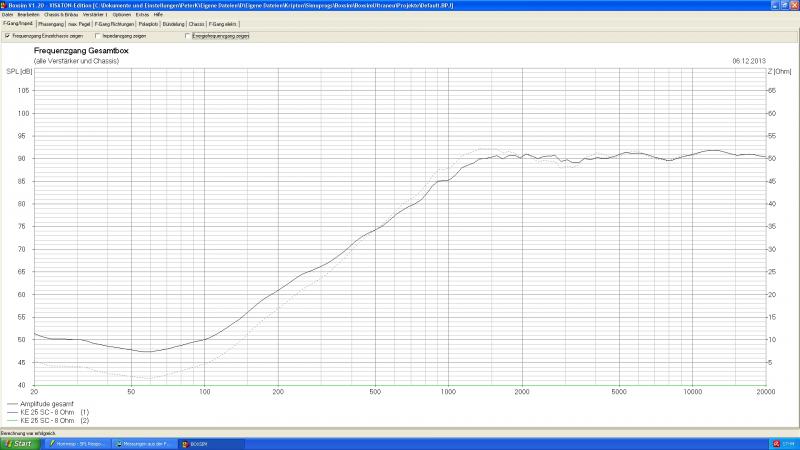
Task: Enable Impedanzgang zeigen checkbox
Action: point(97,36)
